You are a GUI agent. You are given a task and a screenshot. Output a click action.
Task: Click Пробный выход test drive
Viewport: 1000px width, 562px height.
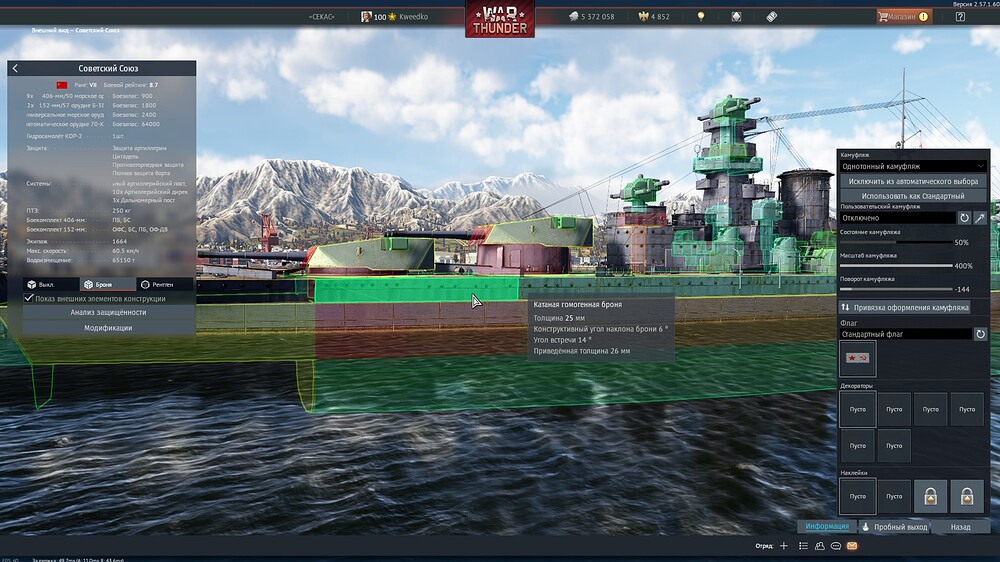tap(893, 527)
